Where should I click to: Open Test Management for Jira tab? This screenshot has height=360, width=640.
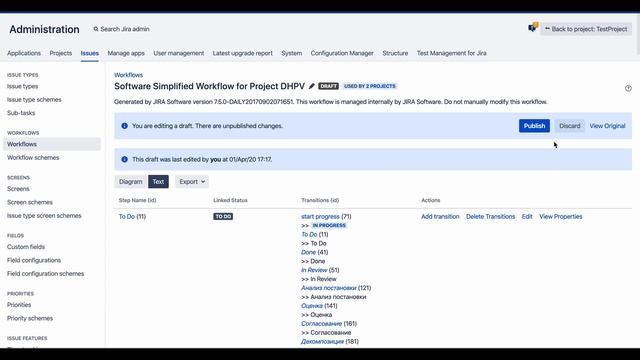[451, 53]
